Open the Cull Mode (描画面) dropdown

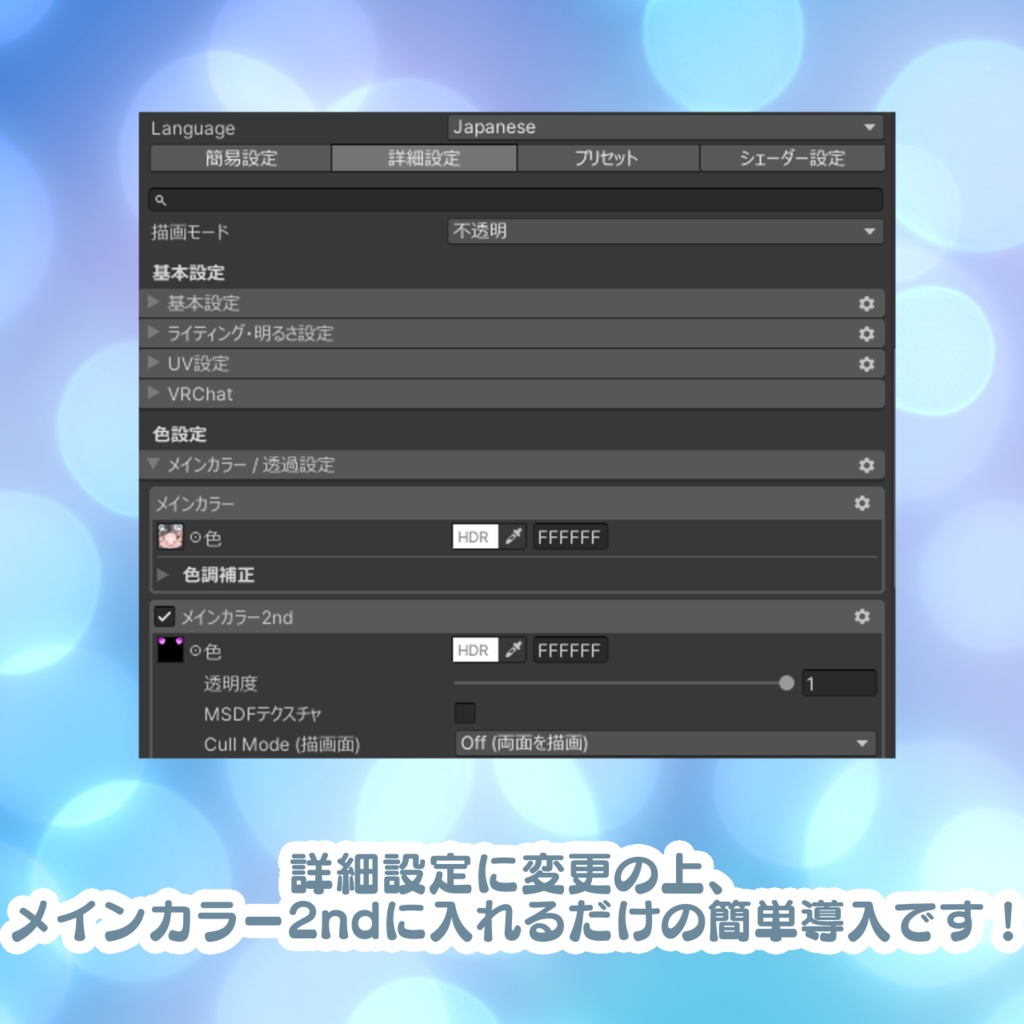click(x=665, y=744)
